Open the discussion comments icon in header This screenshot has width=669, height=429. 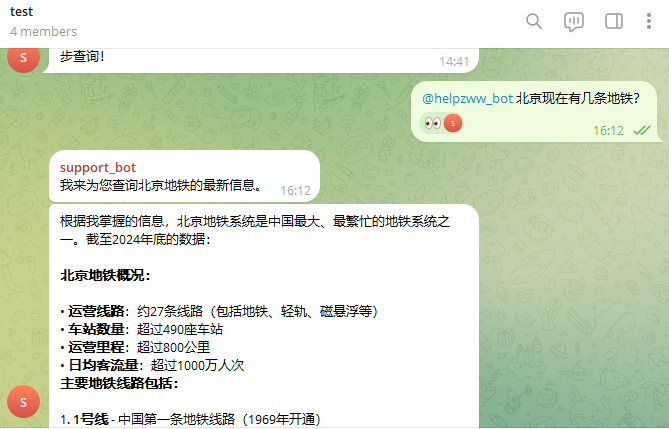573,21
